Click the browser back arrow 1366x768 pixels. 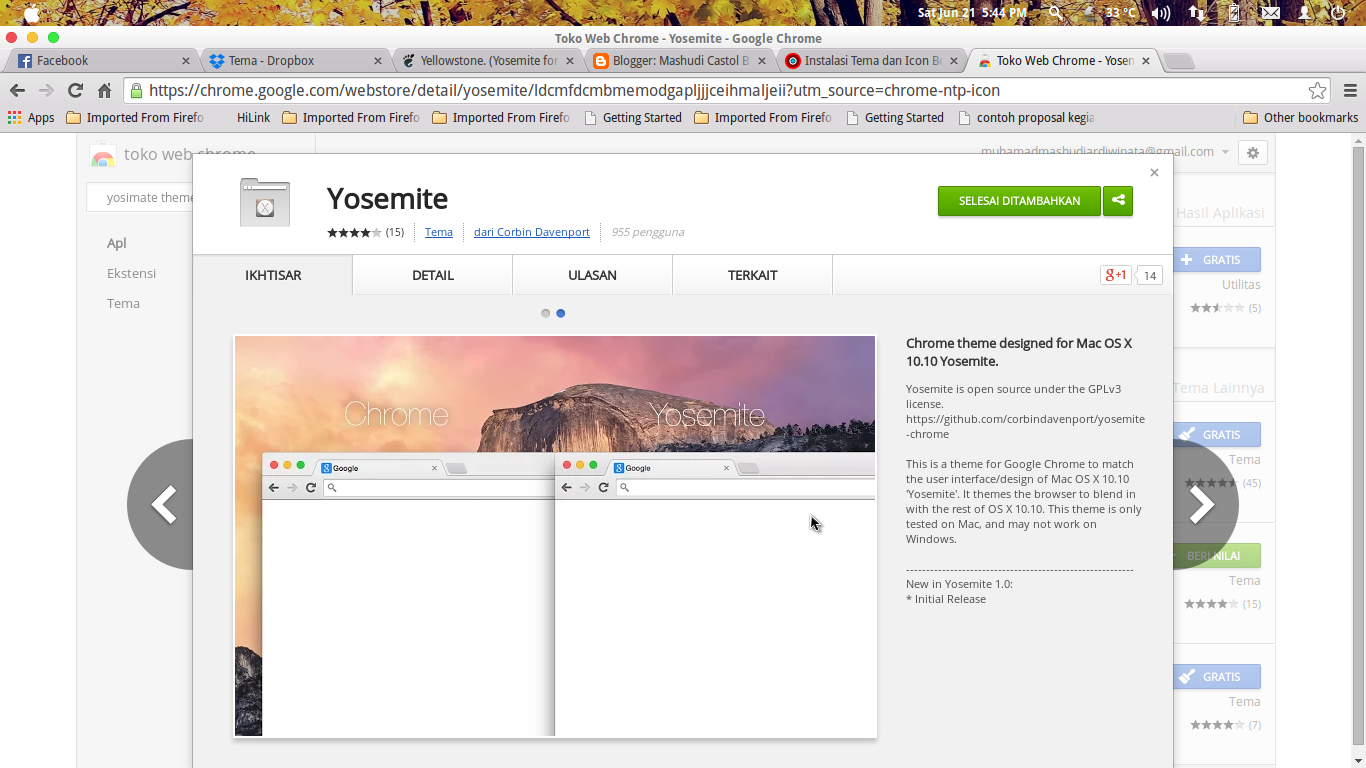[17, 90]
